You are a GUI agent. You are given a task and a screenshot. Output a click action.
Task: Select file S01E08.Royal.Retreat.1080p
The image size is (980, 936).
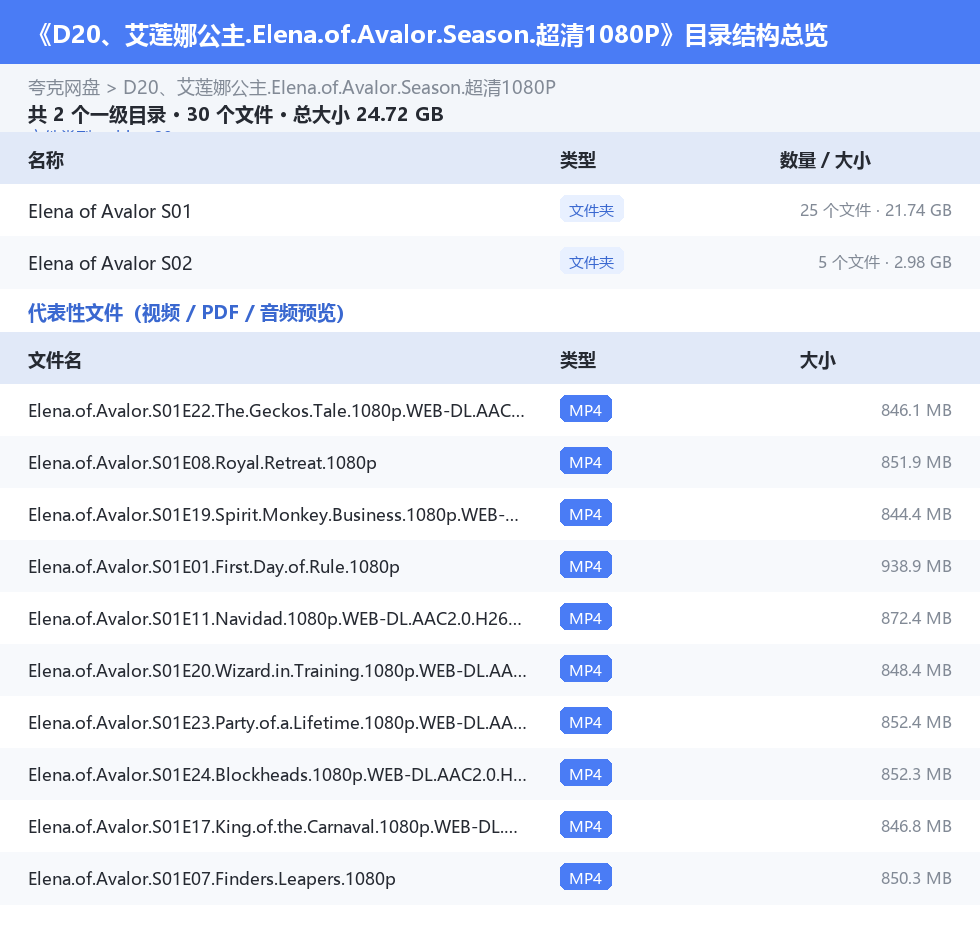(x=202, y=462)
